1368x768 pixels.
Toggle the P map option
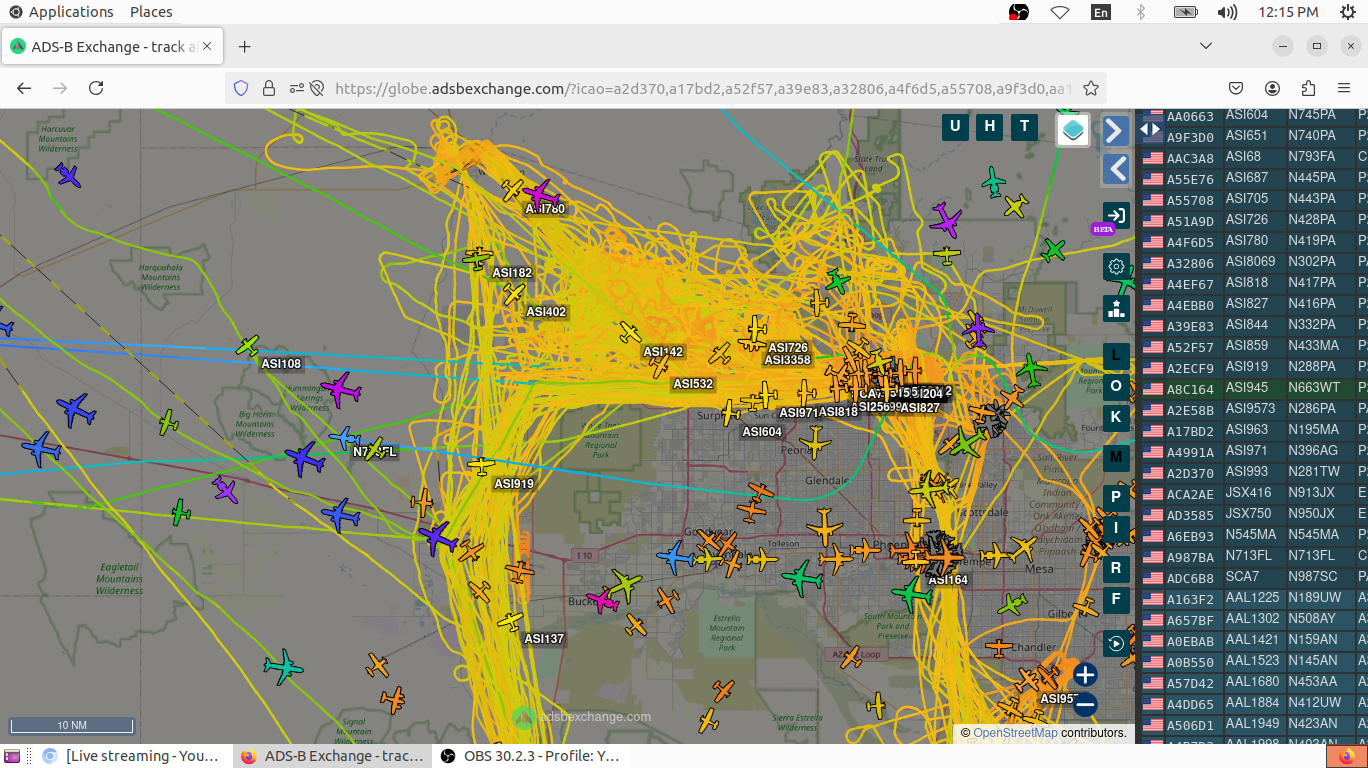point(1116,497)
